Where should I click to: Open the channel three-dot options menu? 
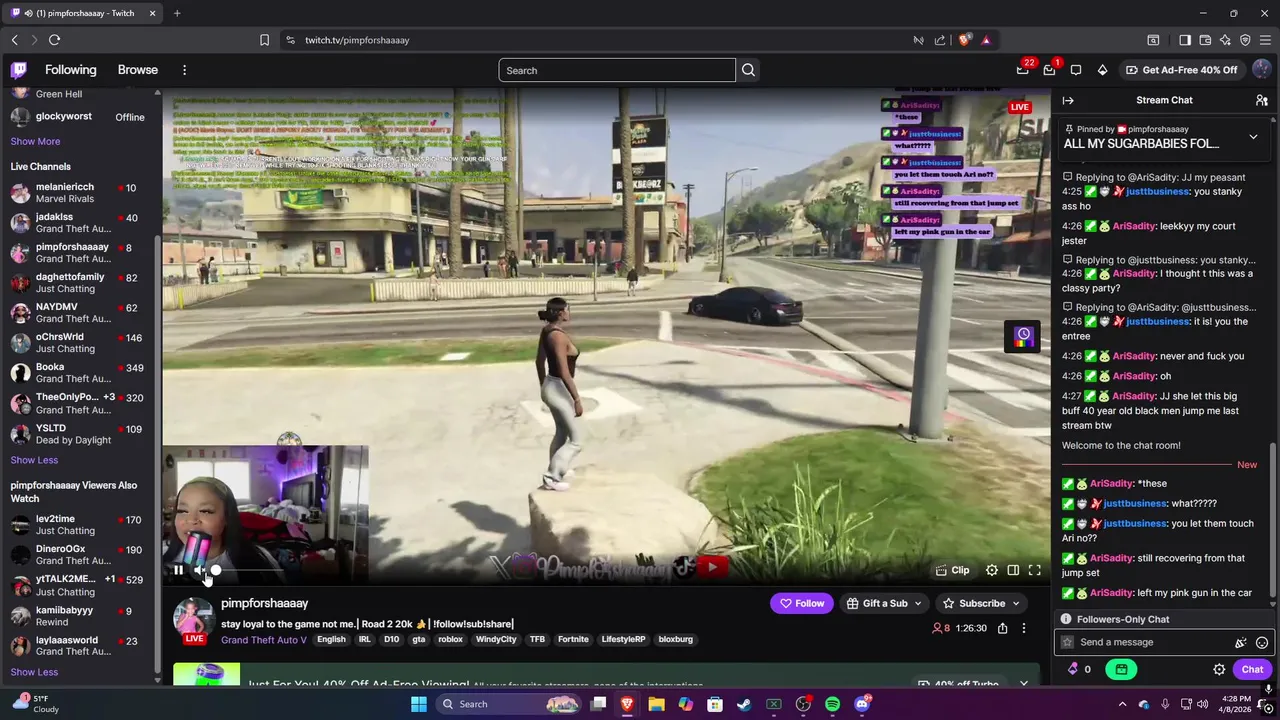coord(1023,628)
